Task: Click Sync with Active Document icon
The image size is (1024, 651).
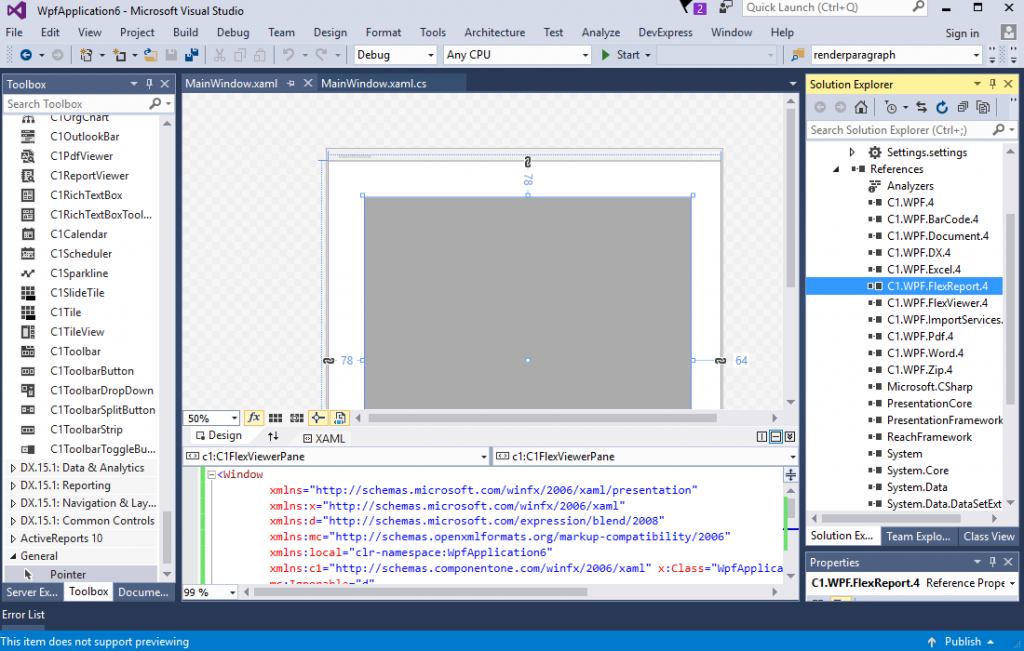Action: point(921,107)
